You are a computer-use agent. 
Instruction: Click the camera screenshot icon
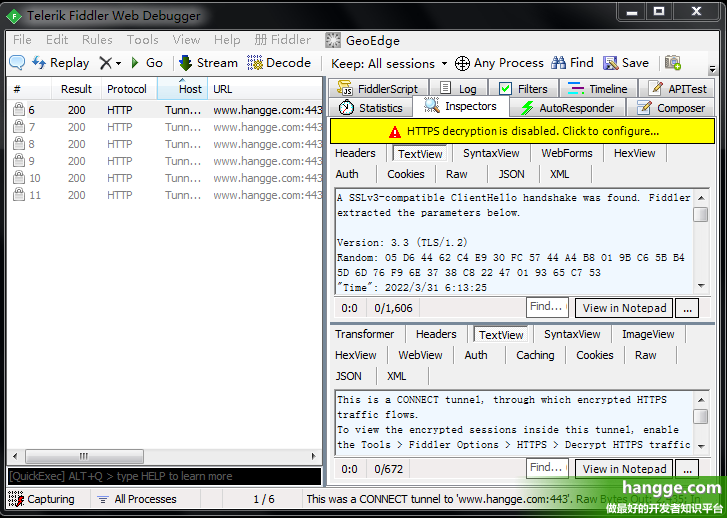[x=673, y=63]
